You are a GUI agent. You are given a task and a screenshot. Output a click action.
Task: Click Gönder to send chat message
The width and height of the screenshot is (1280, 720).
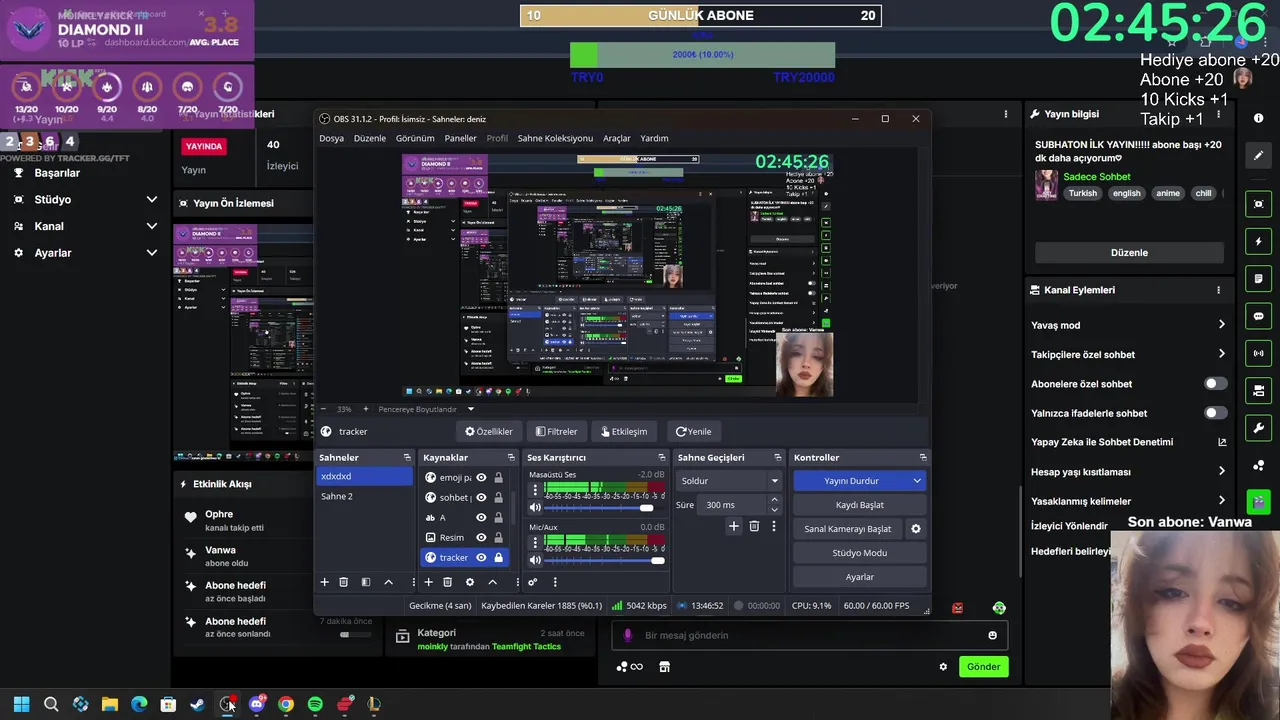(x=983, y=667)
